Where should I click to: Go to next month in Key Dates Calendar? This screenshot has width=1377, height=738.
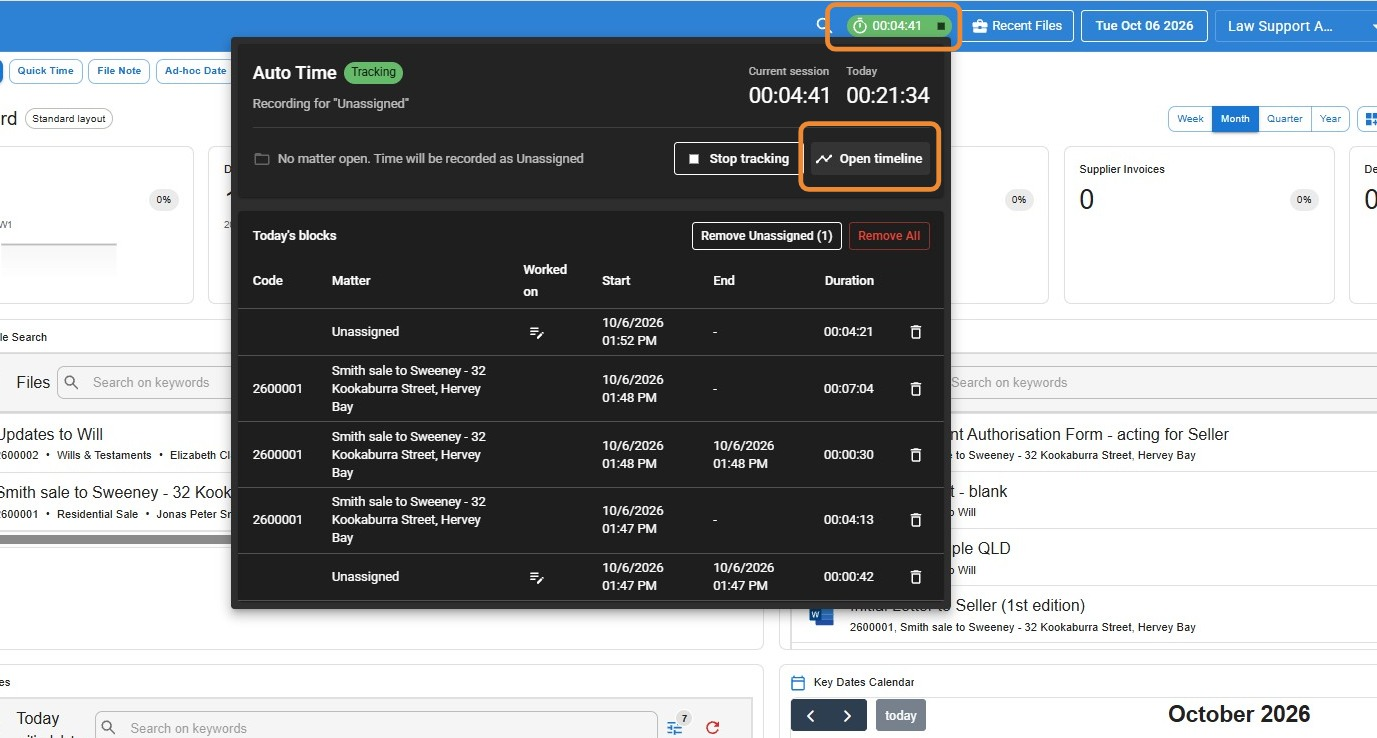(x=847, y=715)
